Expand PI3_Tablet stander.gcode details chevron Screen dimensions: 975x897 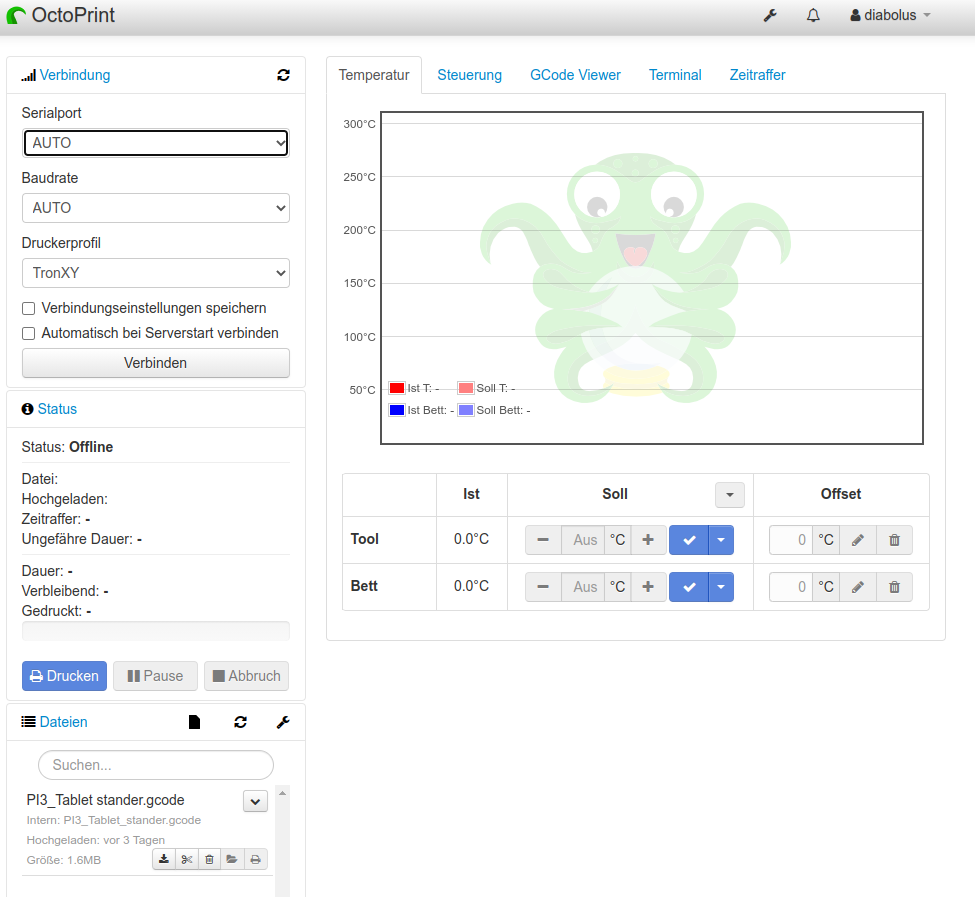click(255, 801)
